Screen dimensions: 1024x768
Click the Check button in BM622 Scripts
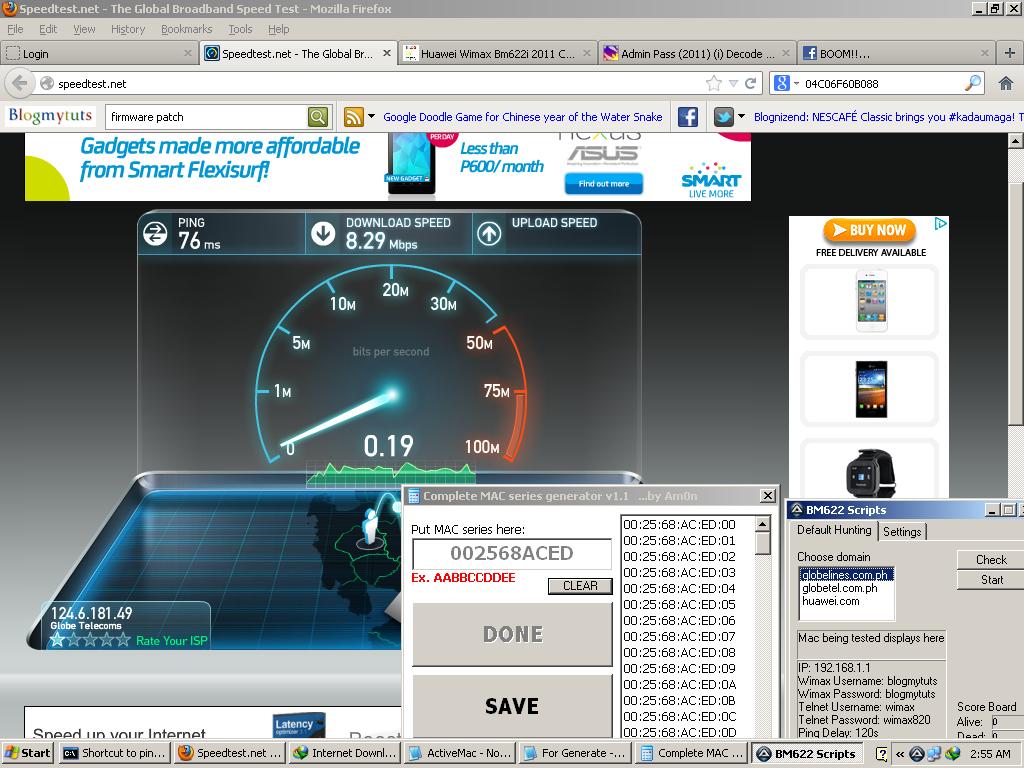[x=991, y=560]
